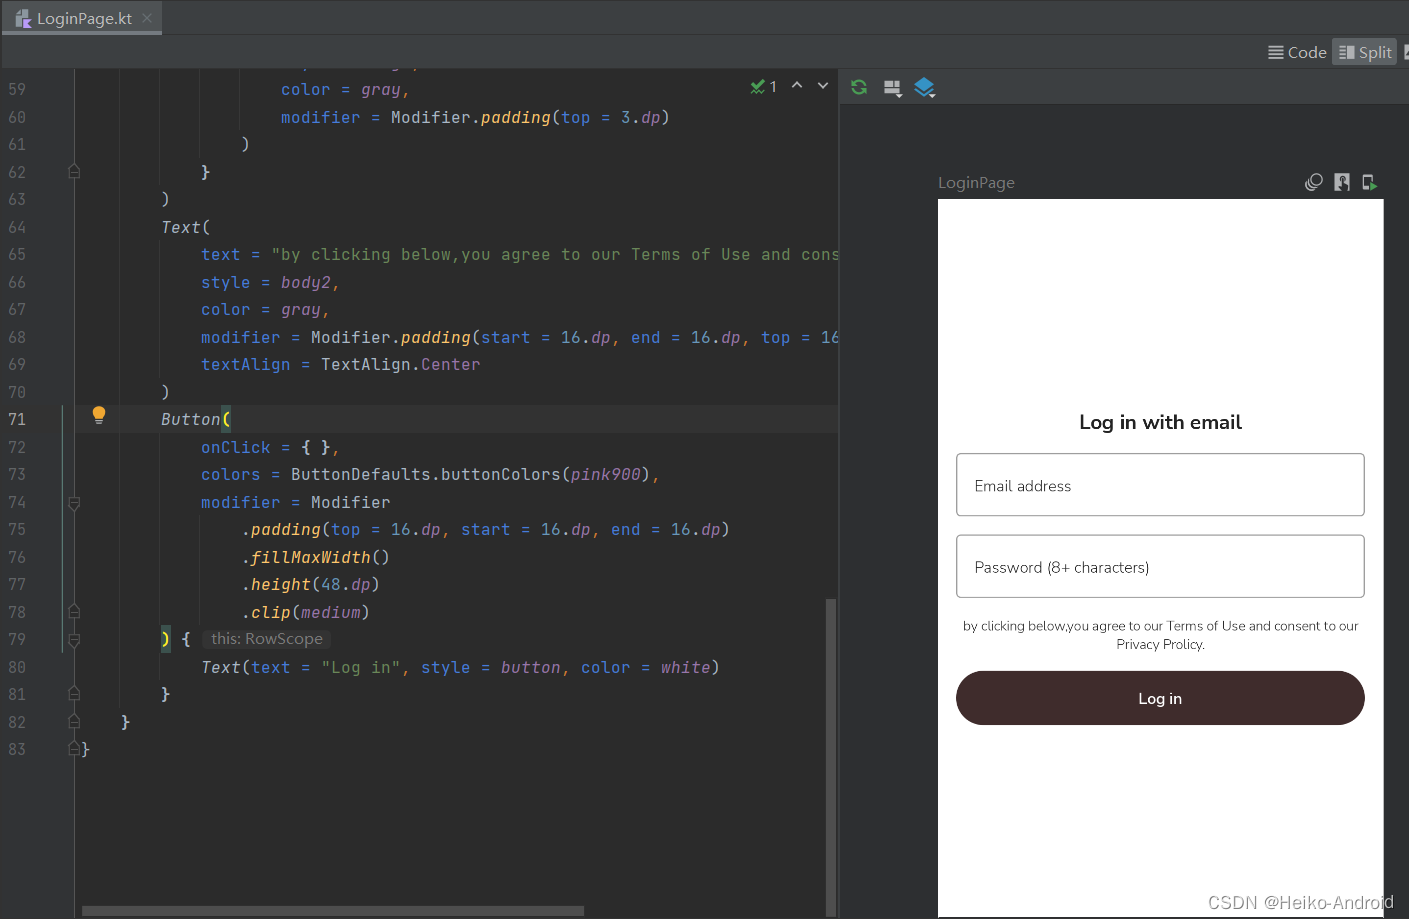Click ButtonDefaults.buttonColors on line 73
Viewport: 1409px width, 919px height.
point(426,474)
